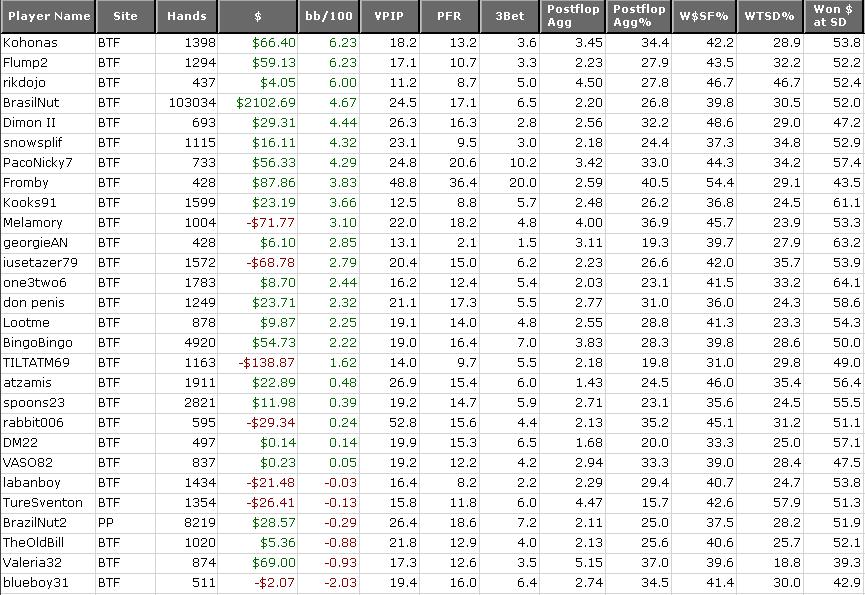Click the 8219 hands cell

200,522
